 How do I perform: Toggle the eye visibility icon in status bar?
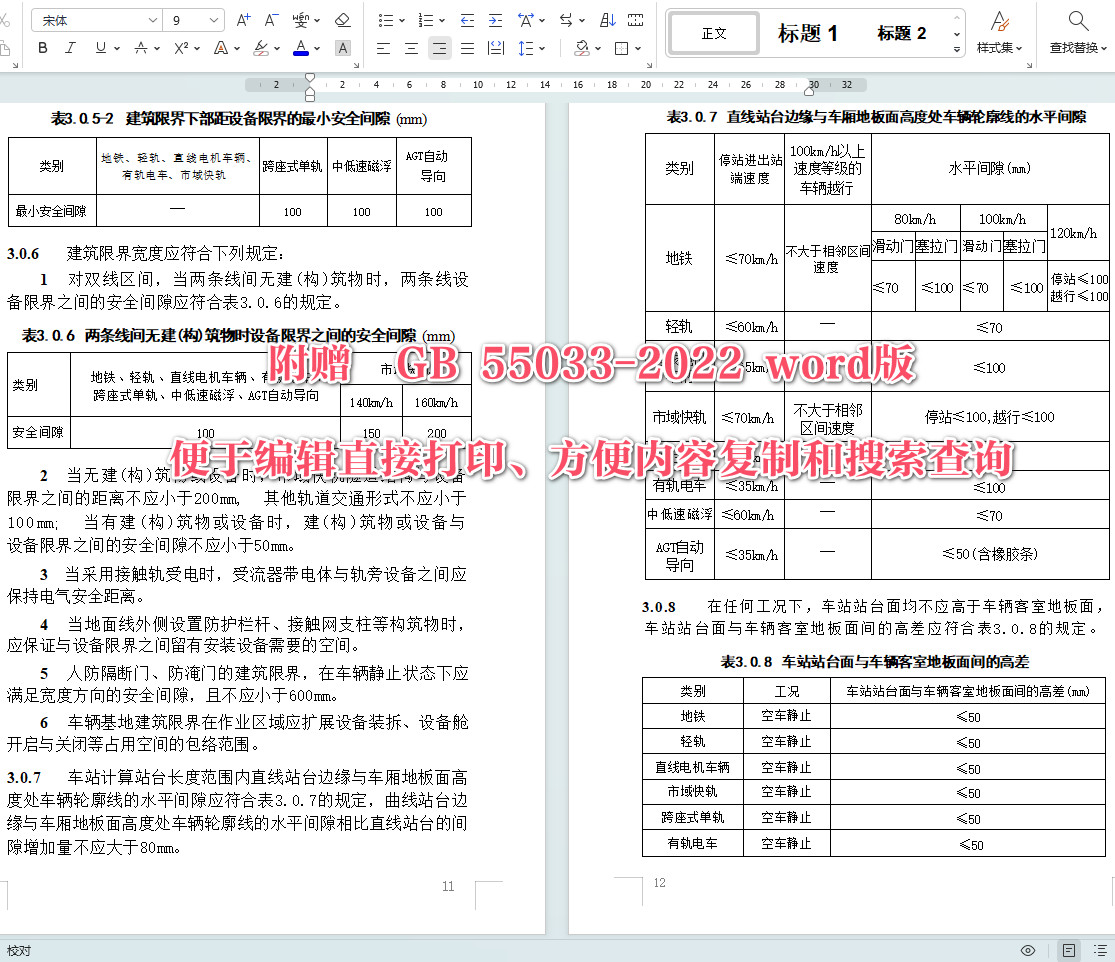click(x=1028, y=950)
